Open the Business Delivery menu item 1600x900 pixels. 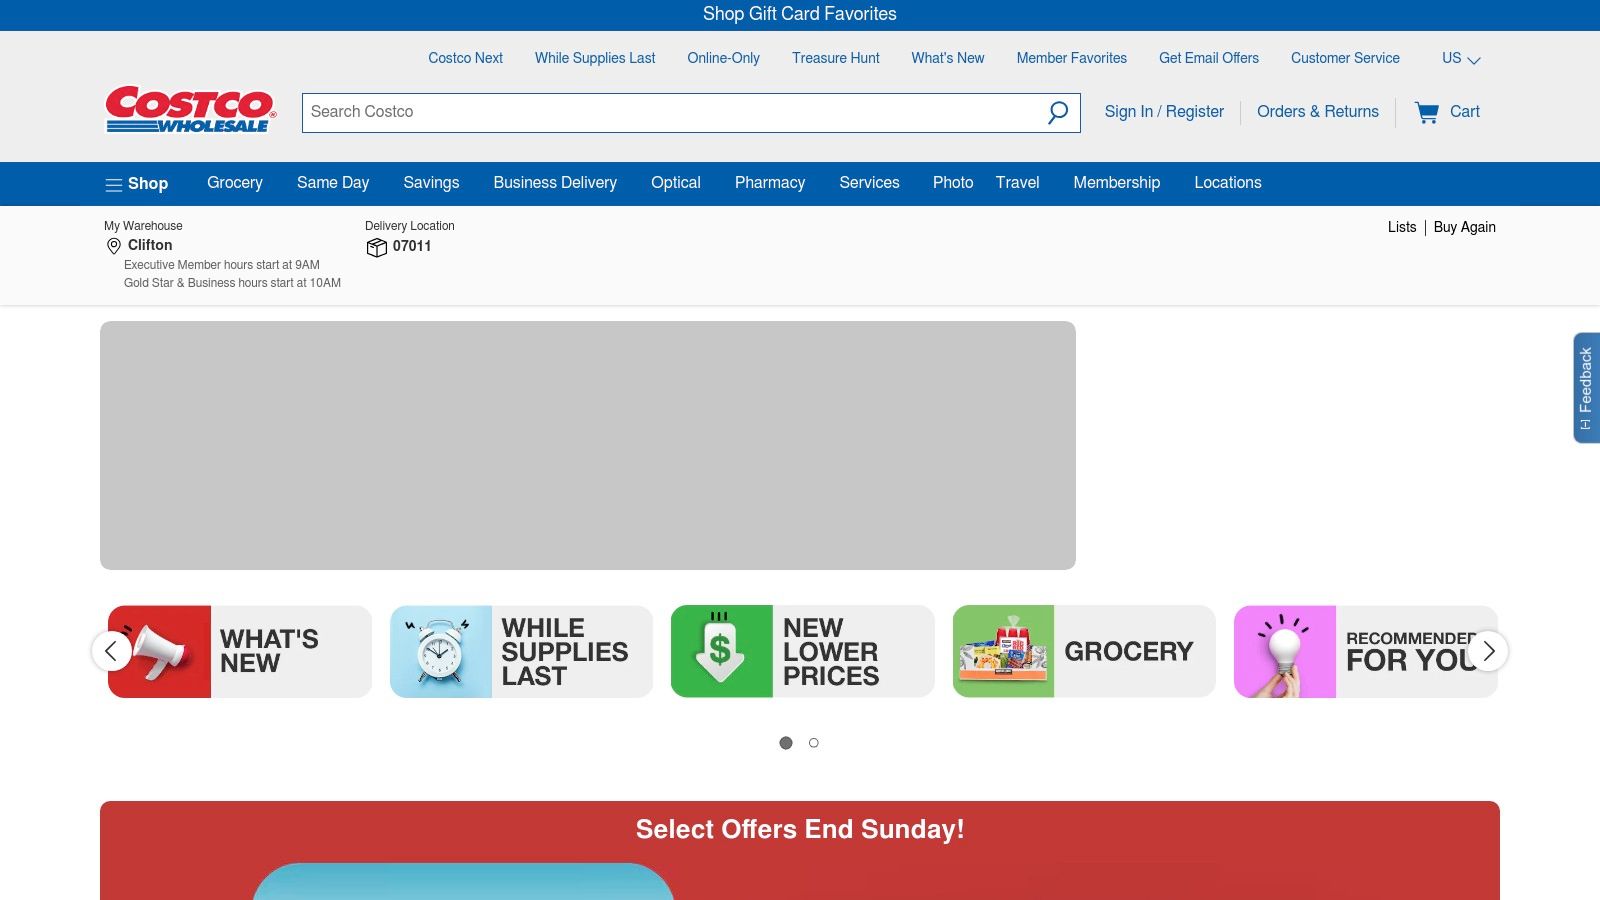(x=555, y=183)
